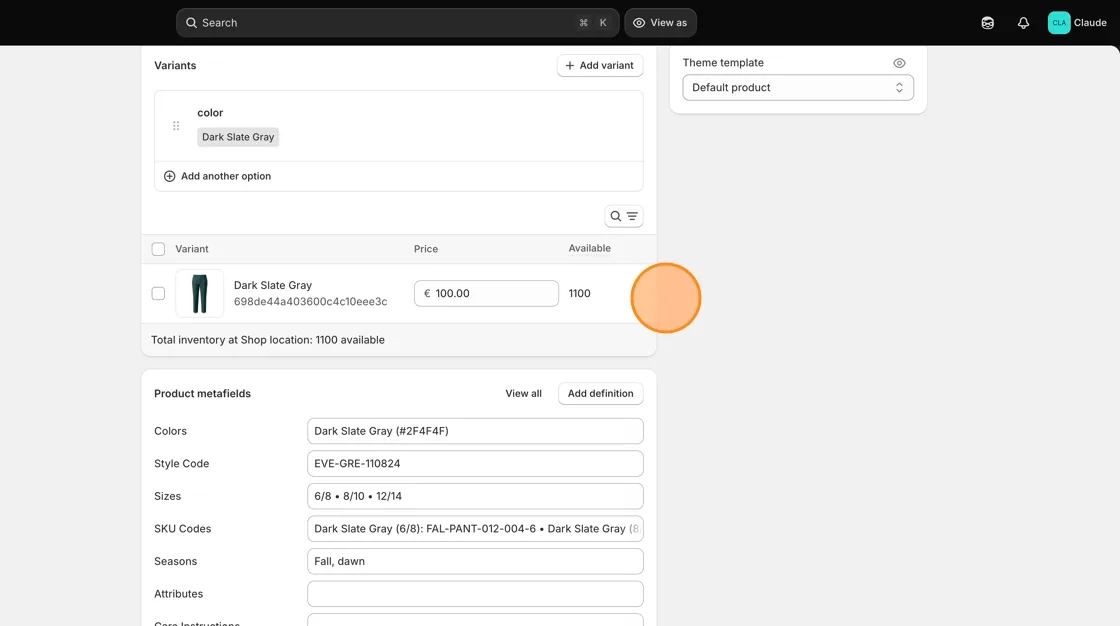Grab the drag handle beside color option

click(176, 126)
